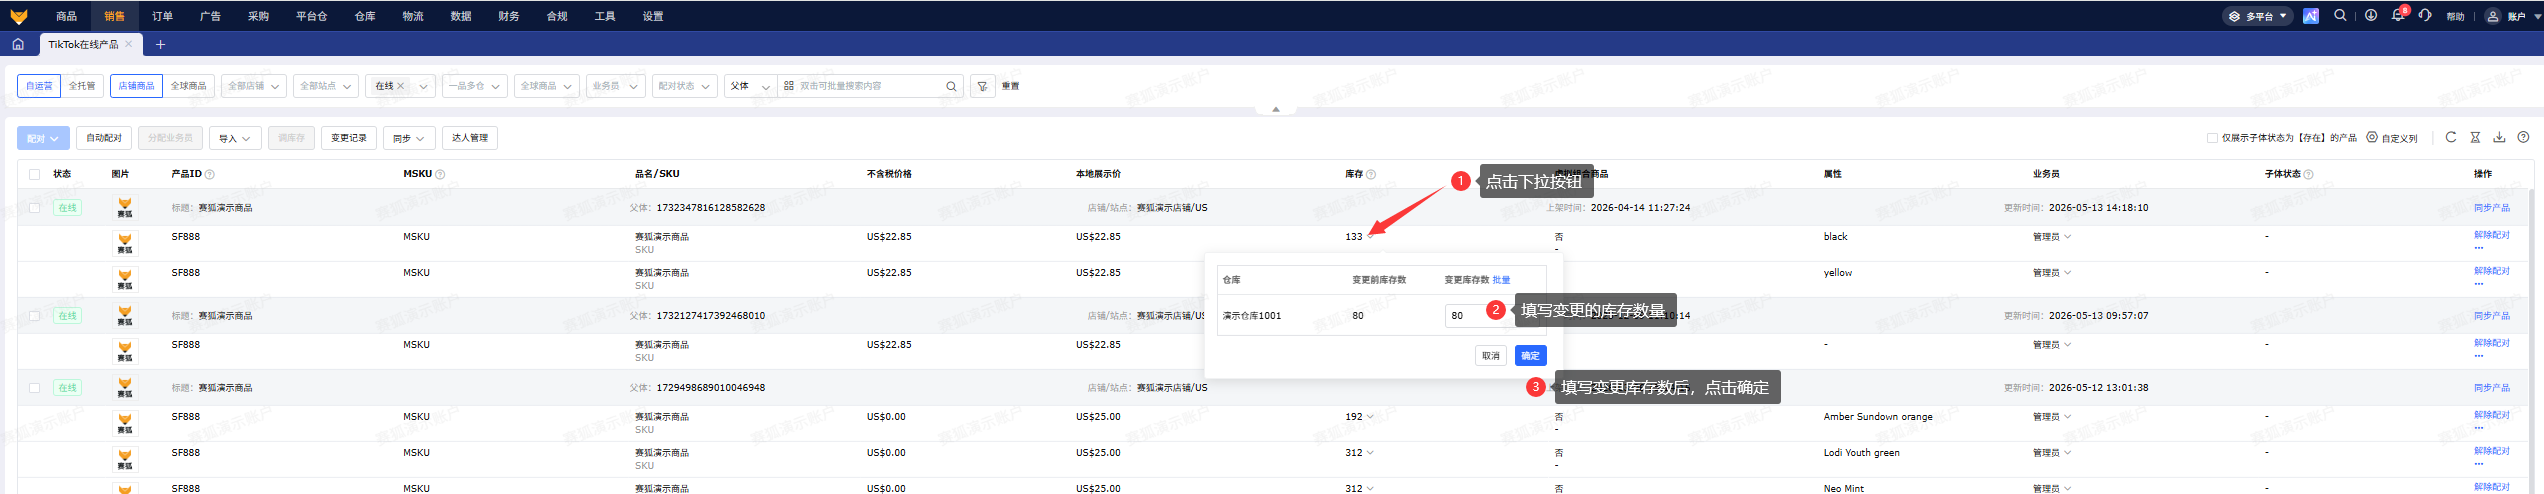Refresh the product table
Image resolution: width=2544 pixels, height=494 pixels.
2451,138
